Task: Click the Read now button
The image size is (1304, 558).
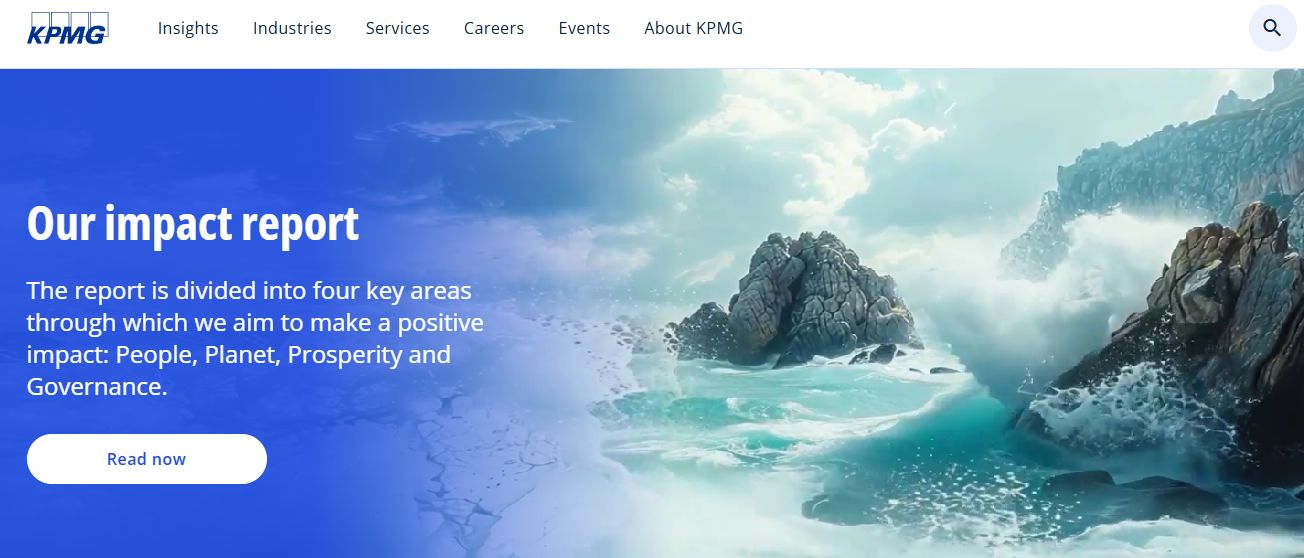Action: tap(147, 459)
